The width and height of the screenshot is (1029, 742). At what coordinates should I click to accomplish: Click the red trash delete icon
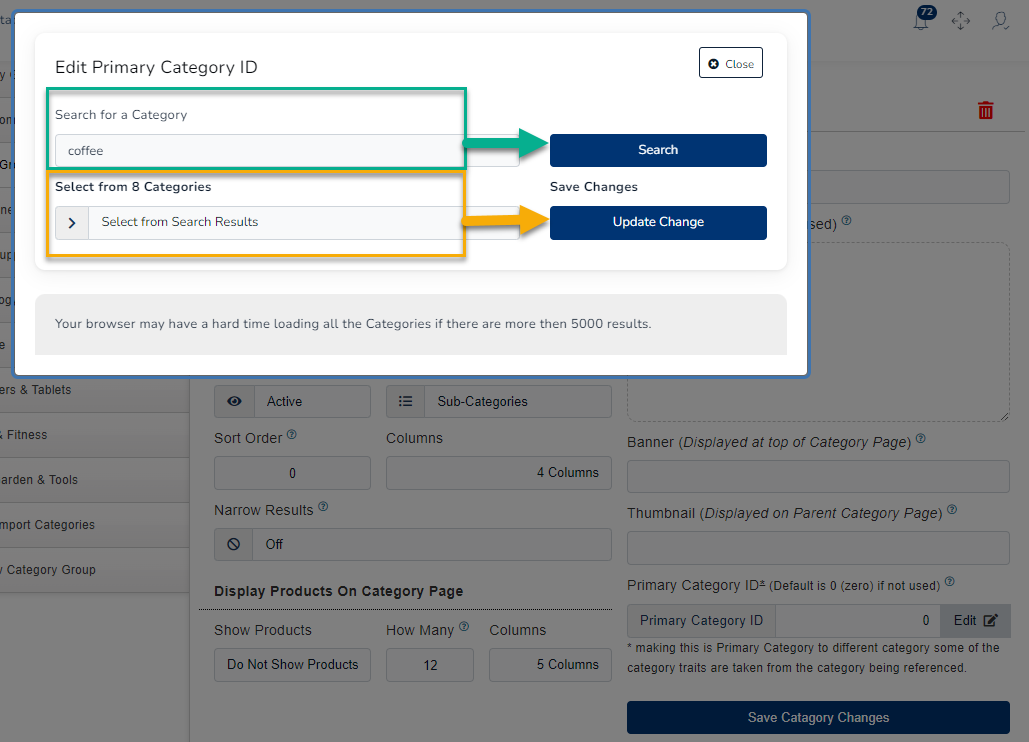[986, 111]
